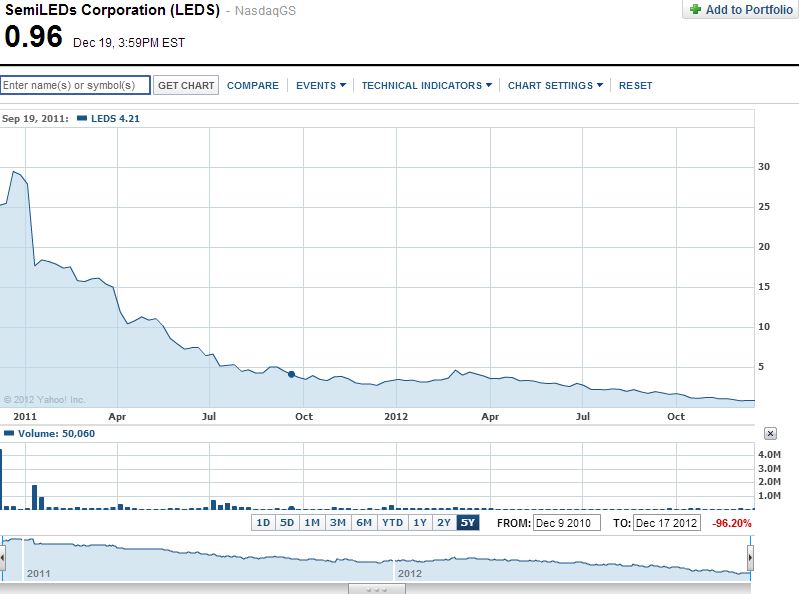Screen dimensions: 799x594
Task: Click the 2011 label in overview strip
Action: click(39, 574)
